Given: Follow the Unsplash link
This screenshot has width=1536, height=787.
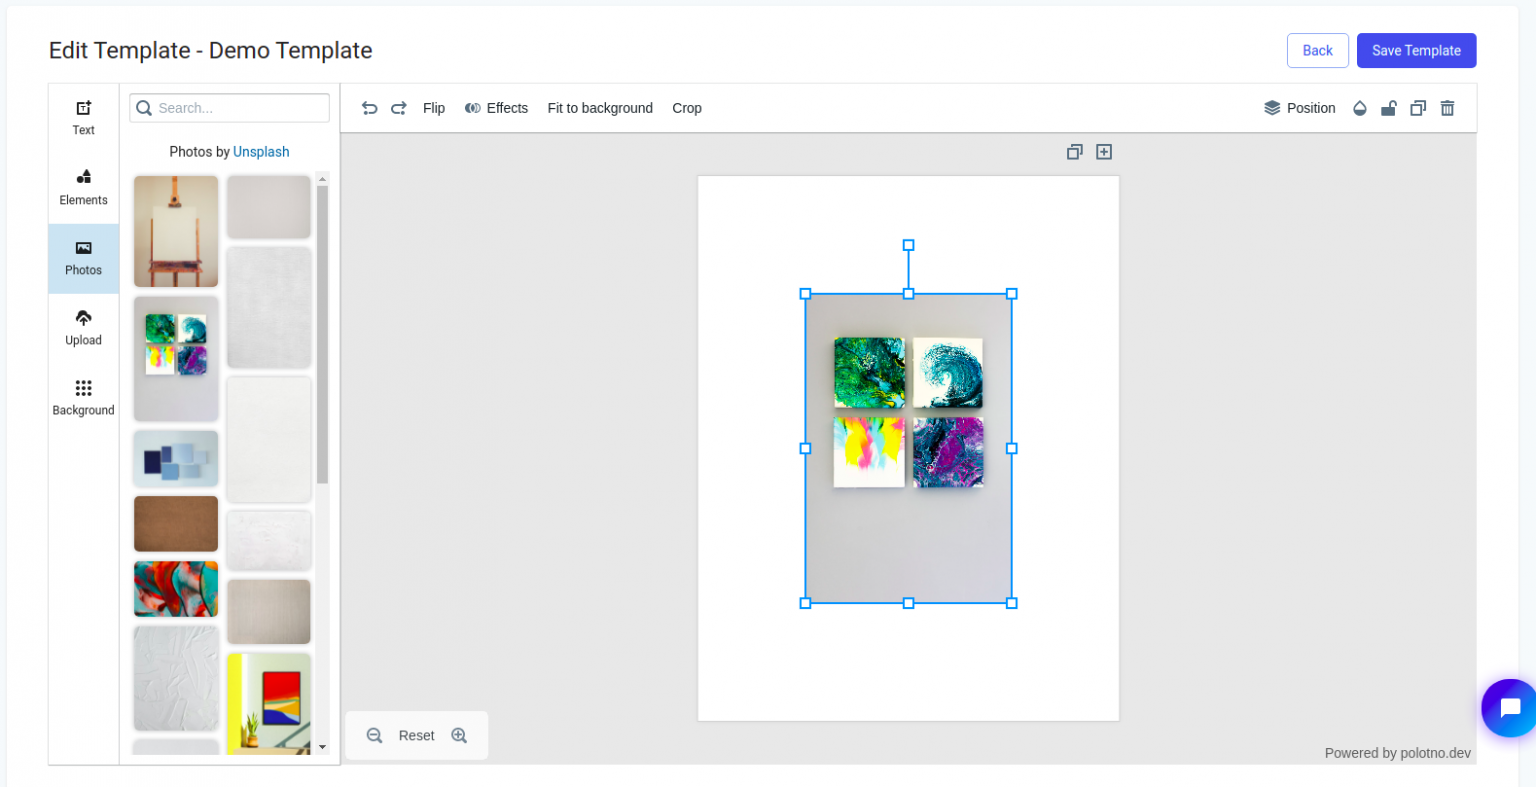Looking at the screenshot, I should 261,152.
